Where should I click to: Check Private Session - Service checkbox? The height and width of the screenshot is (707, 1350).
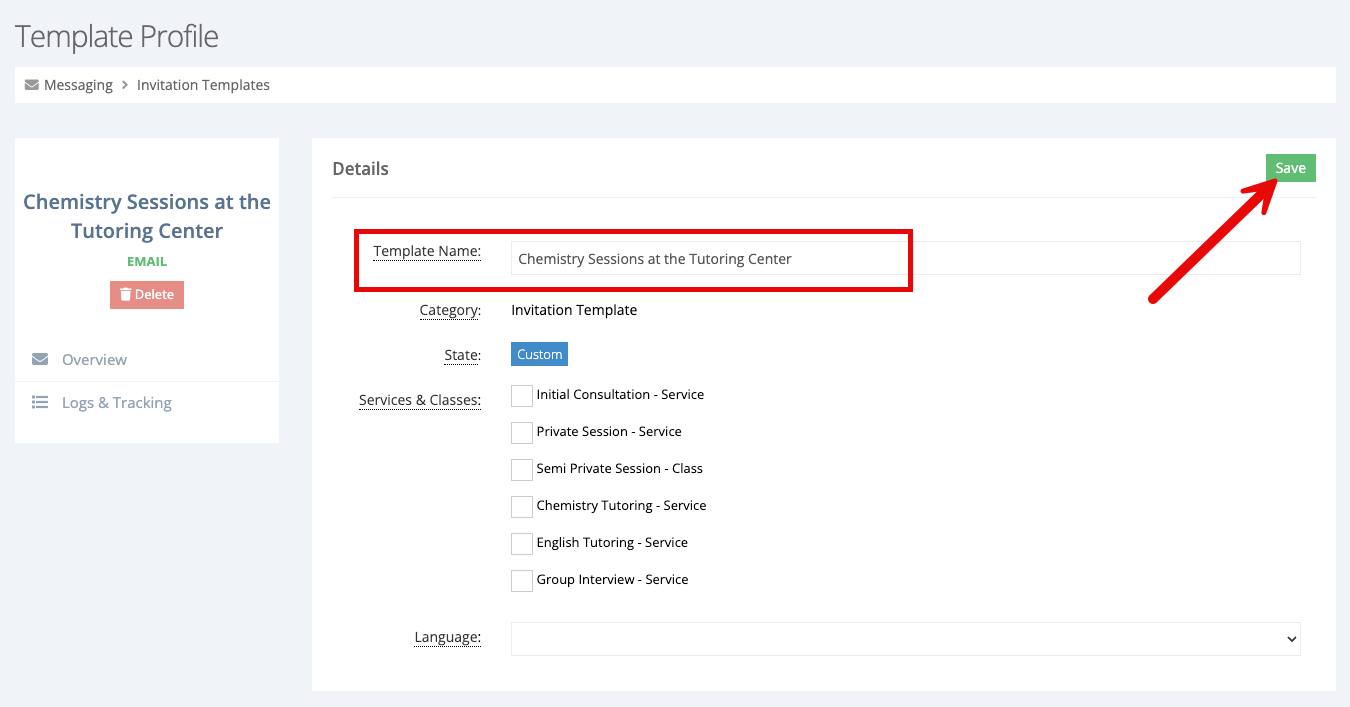522,433
